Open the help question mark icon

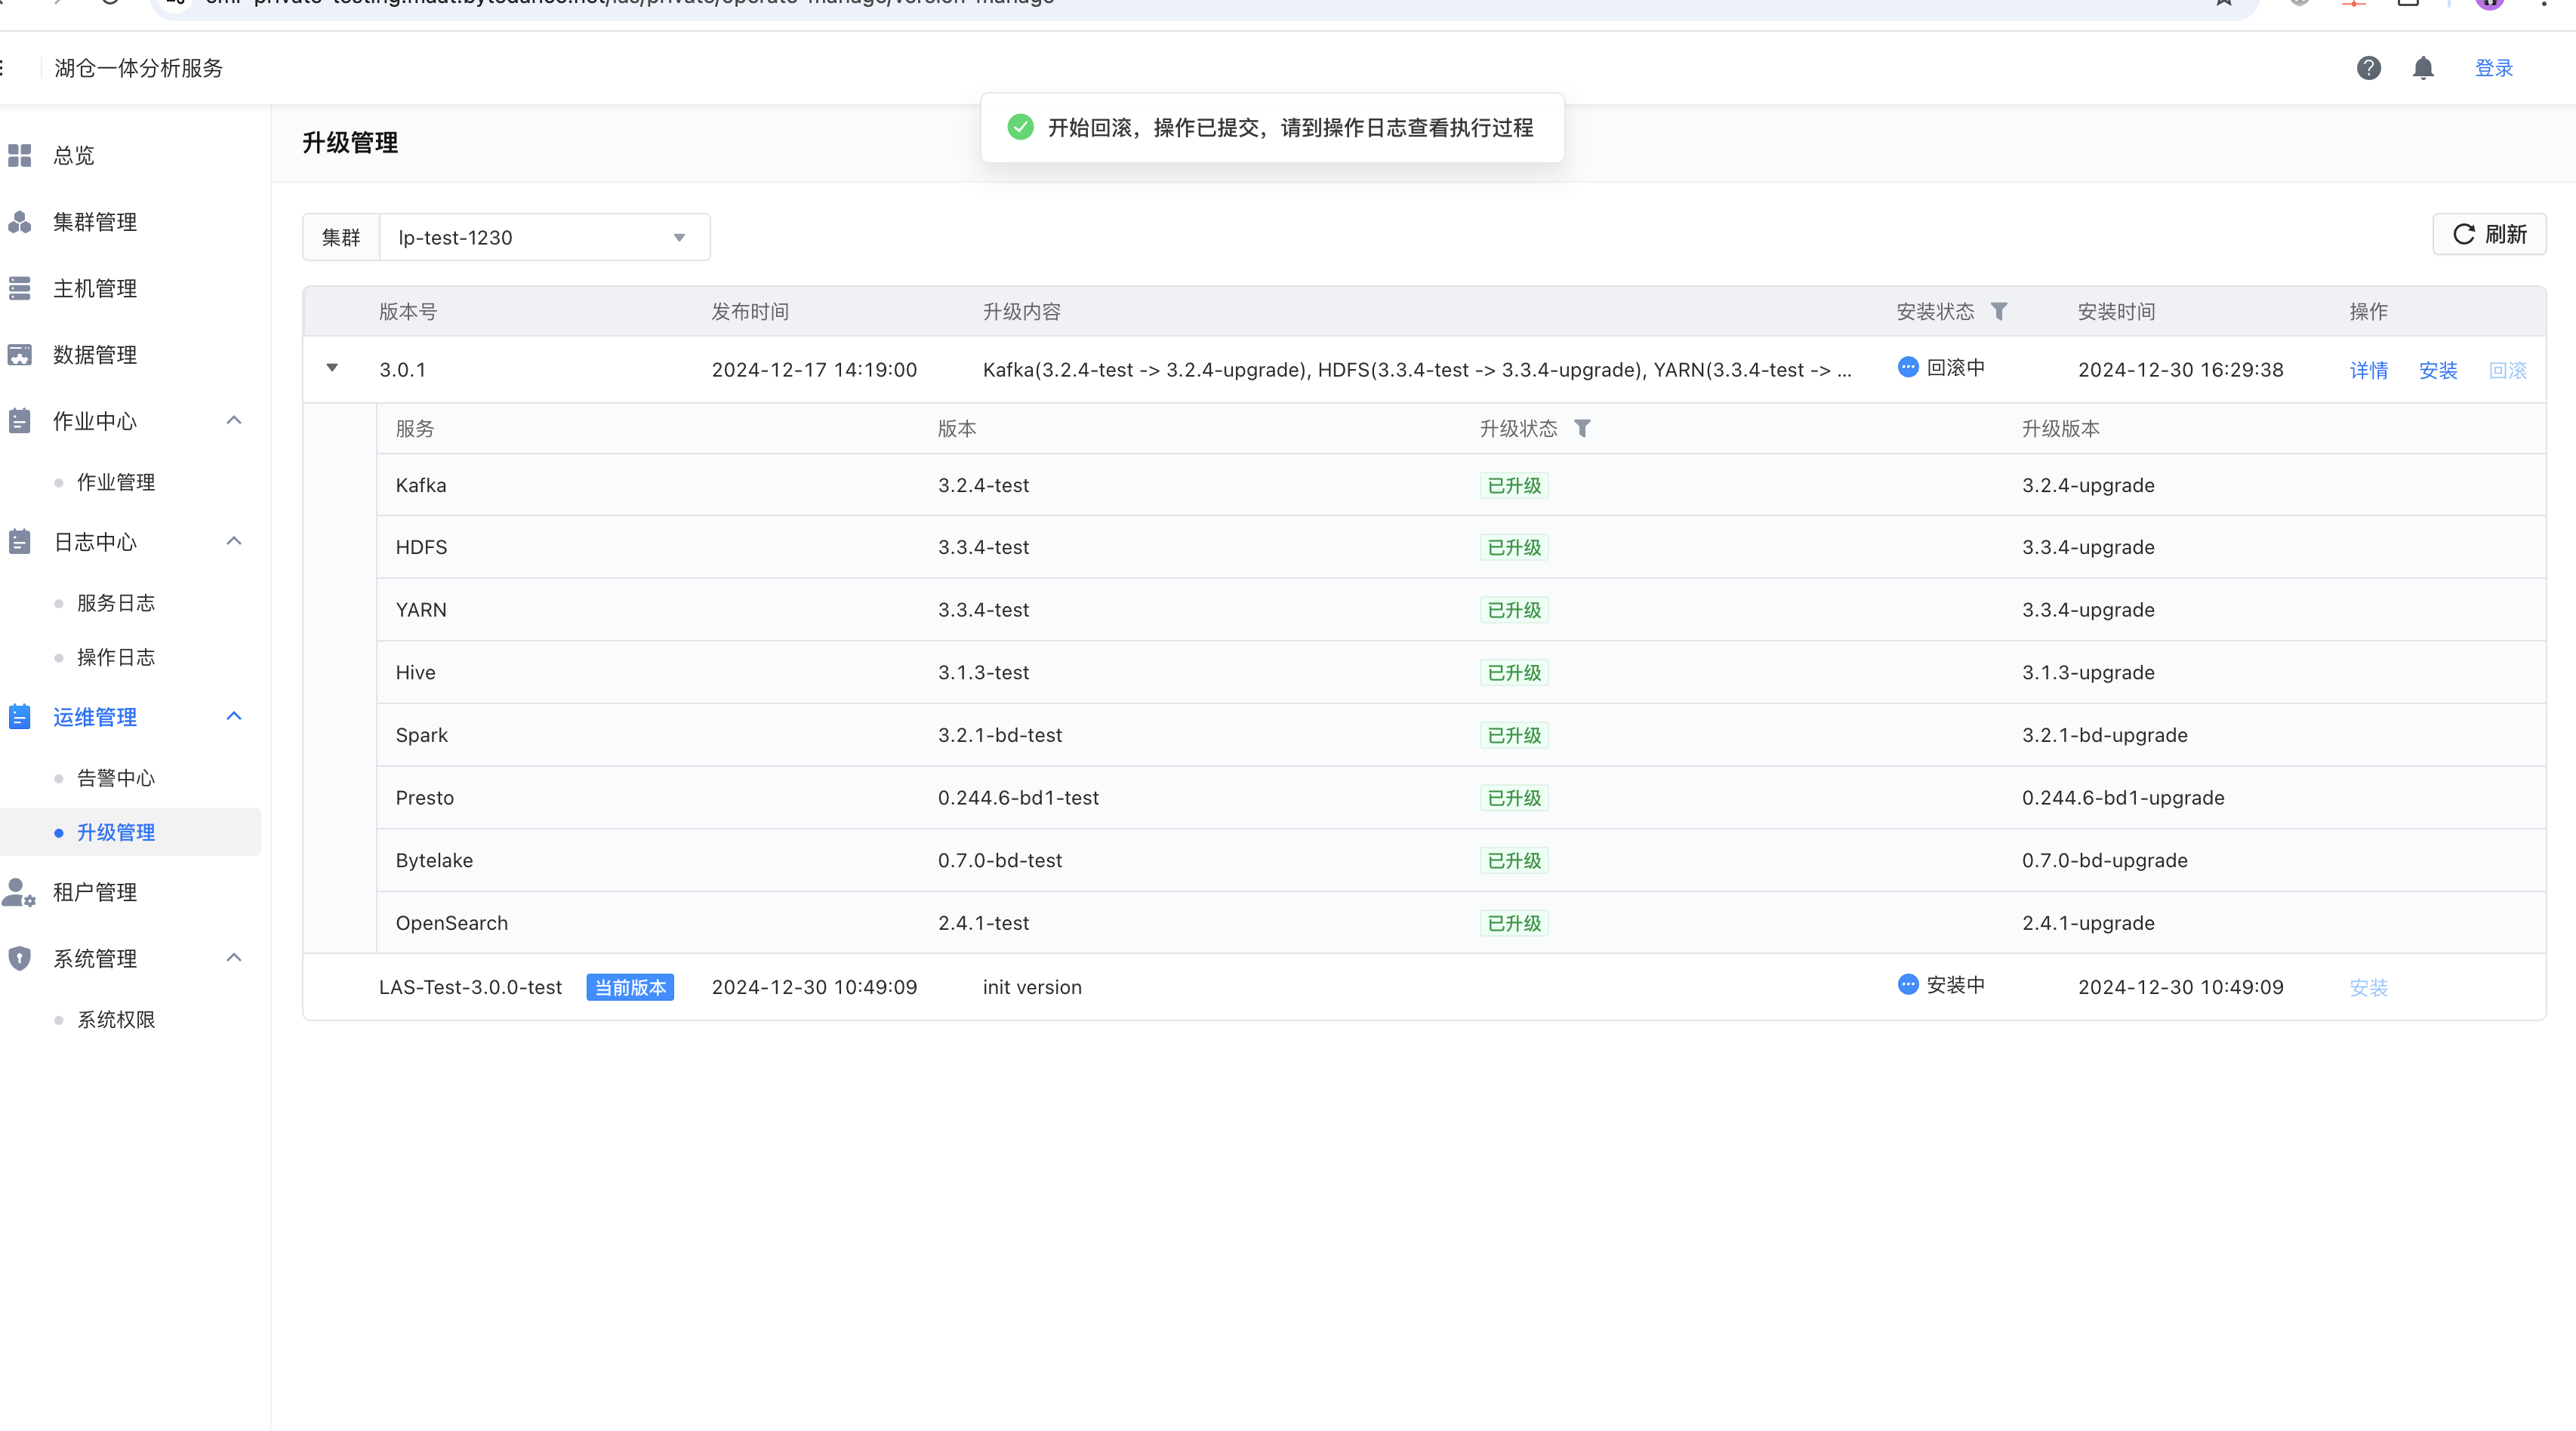point(2368,68)
